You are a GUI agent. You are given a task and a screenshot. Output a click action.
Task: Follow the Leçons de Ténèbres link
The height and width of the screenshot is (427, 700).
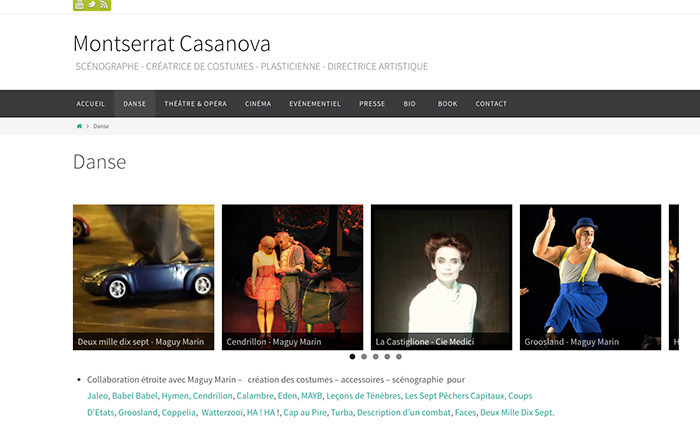(363, 396)
